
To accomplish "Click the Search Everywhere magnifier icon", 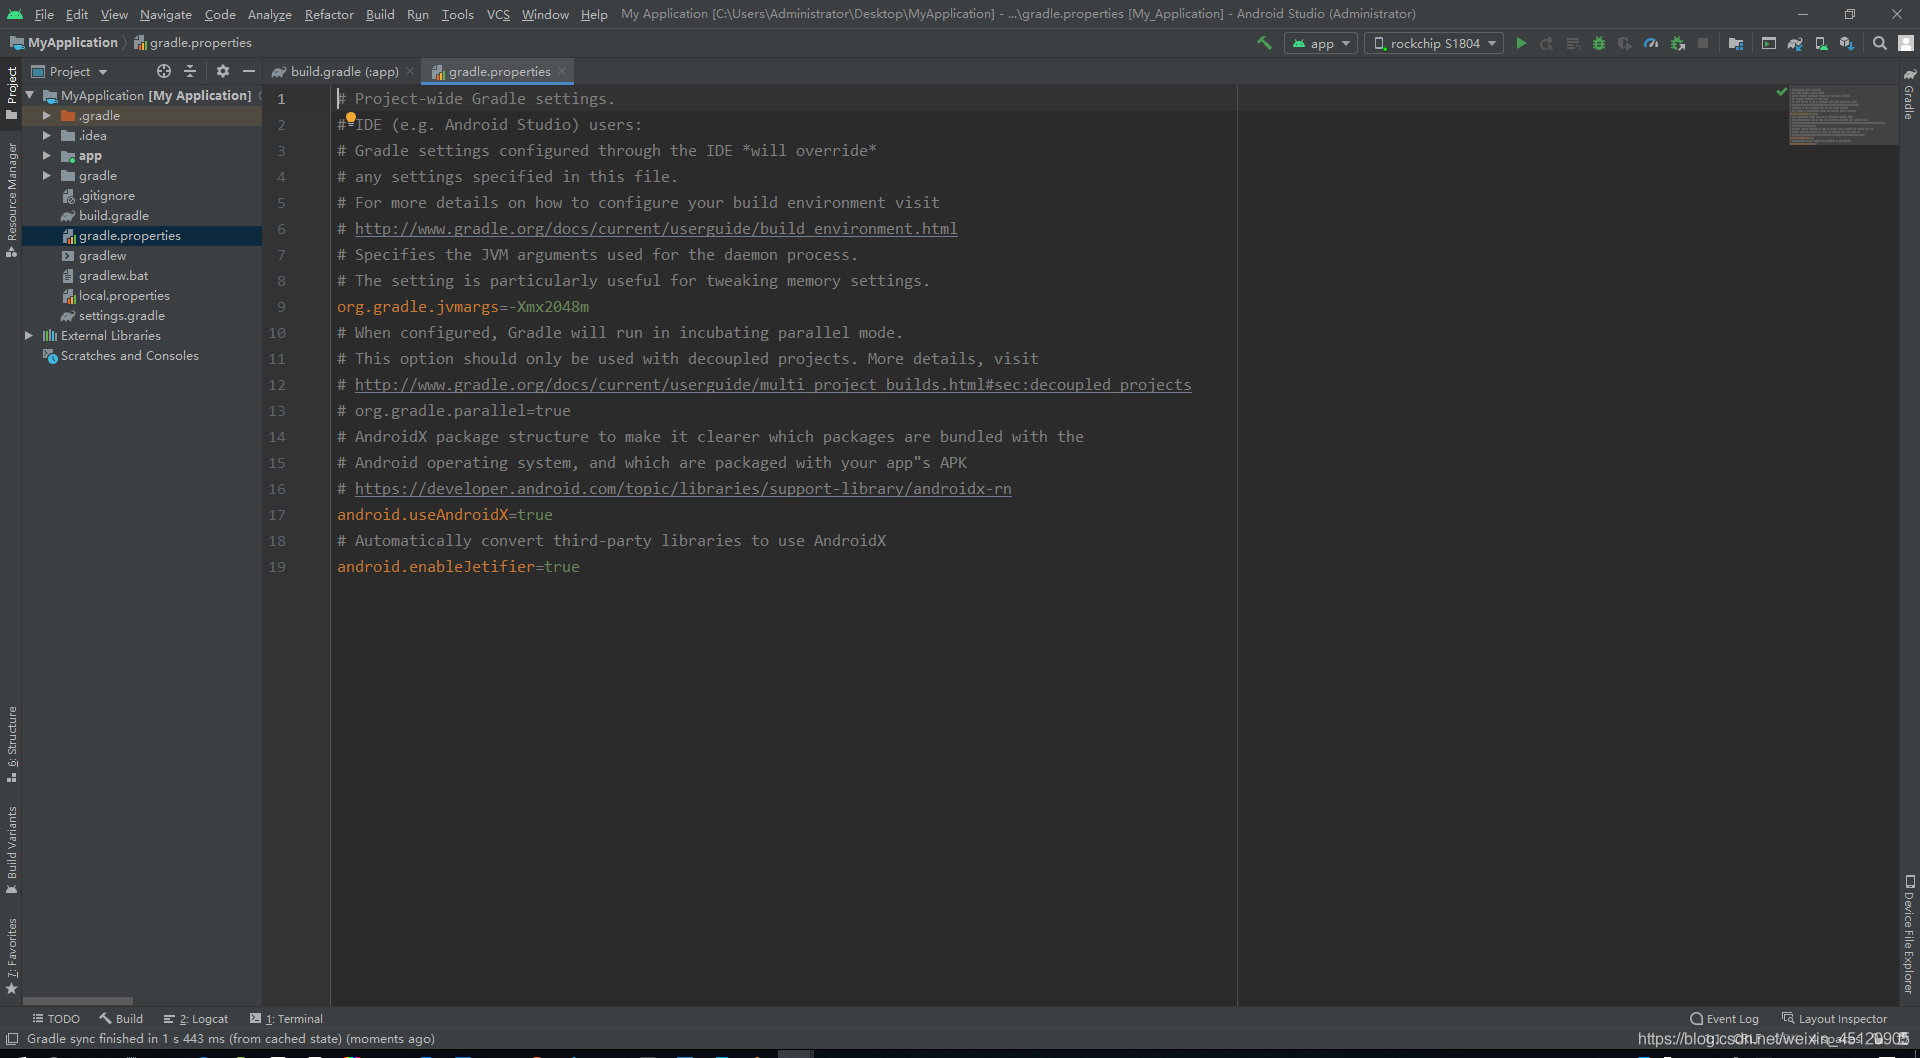I will tap(1880, 43).
